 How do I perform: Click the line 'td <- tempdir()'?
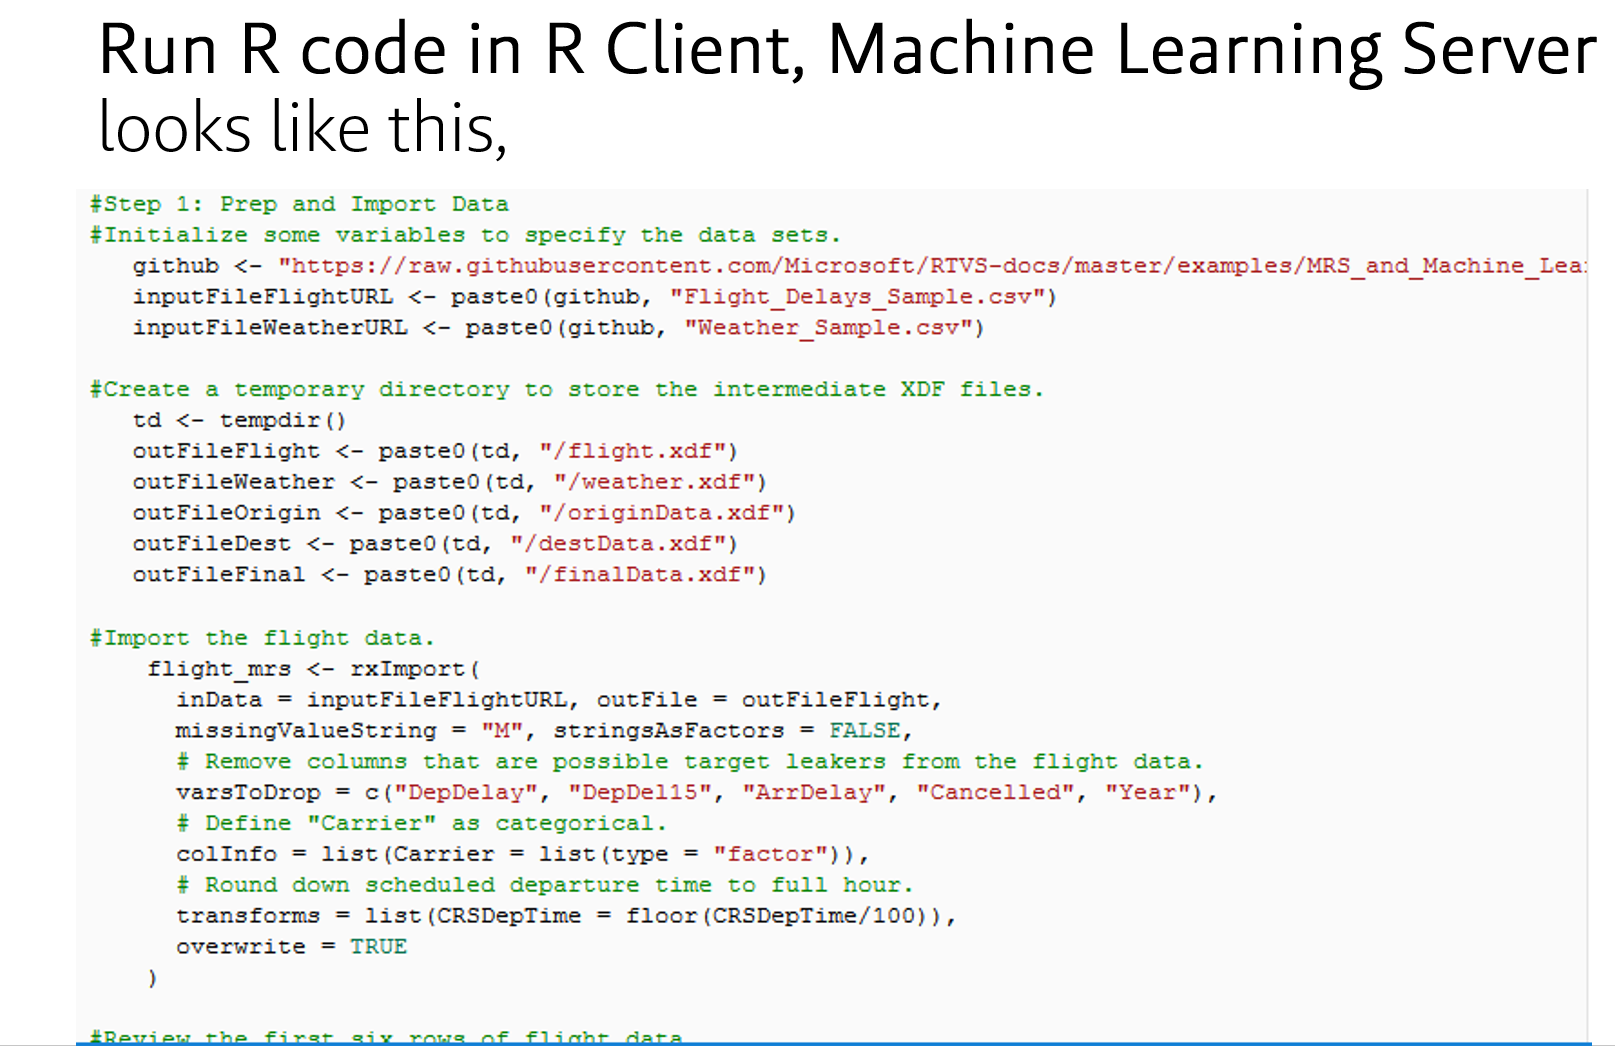click(239, 420)
